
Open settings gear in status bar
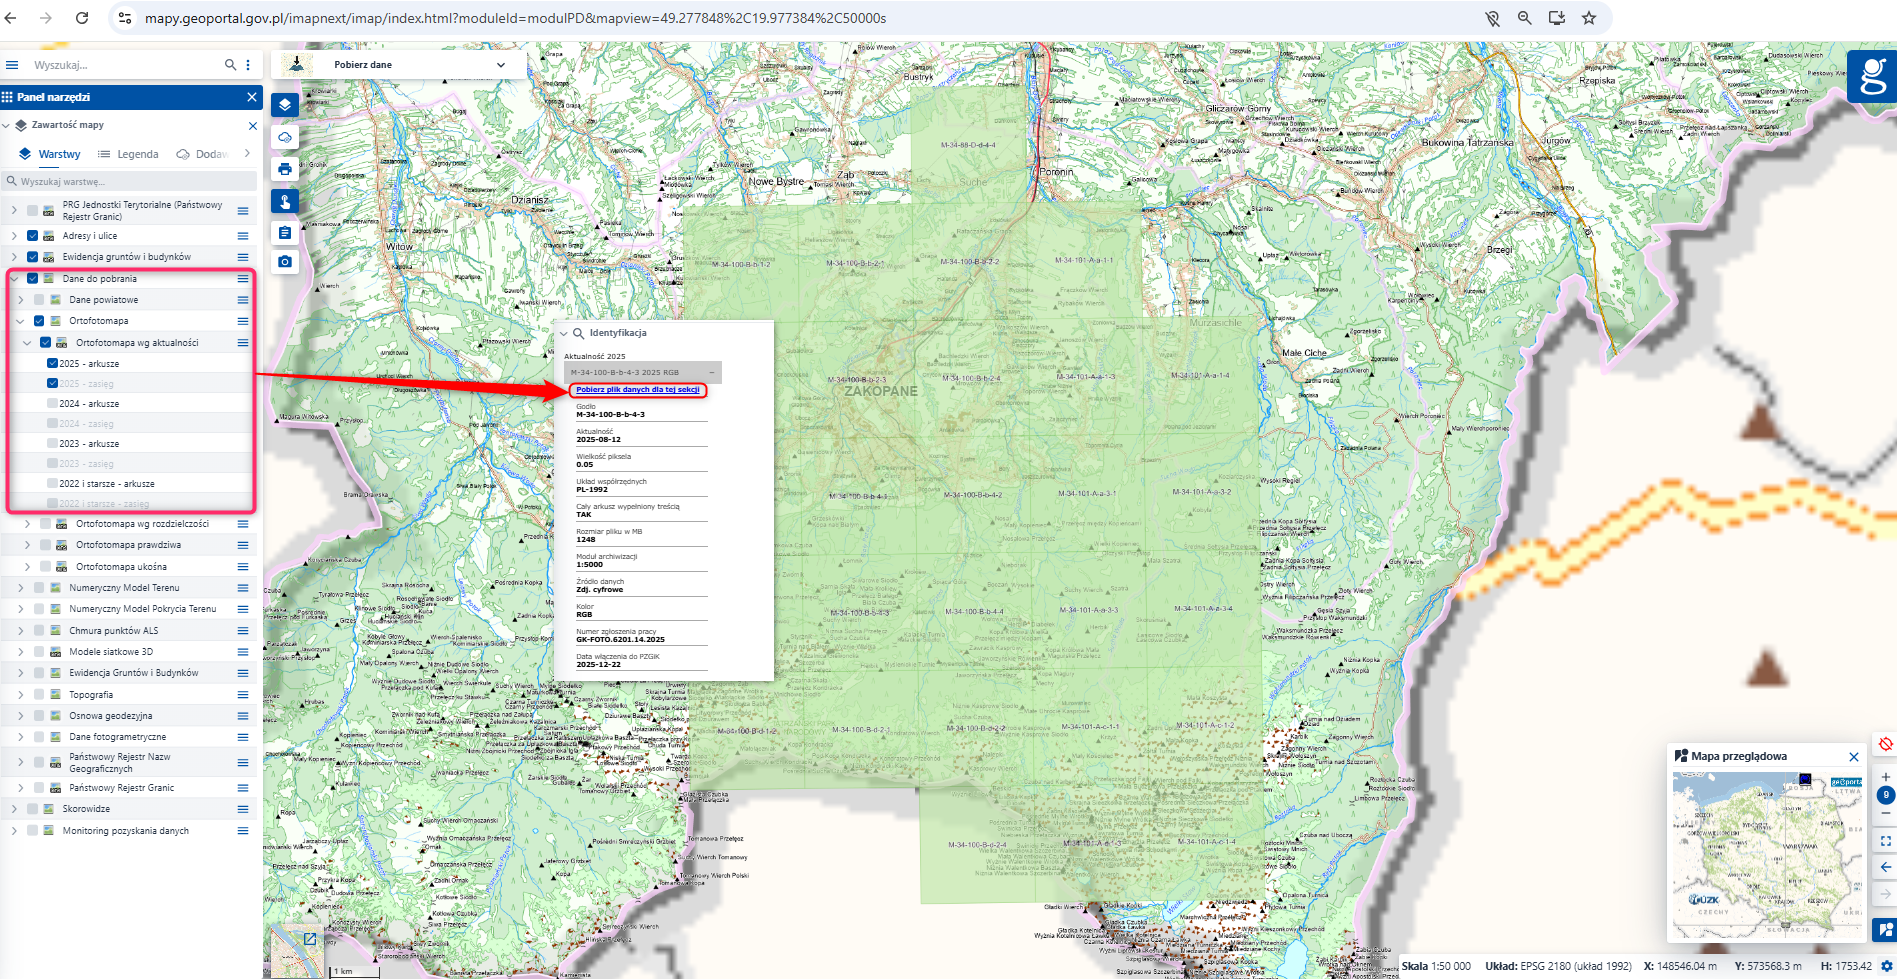pos(1886,966)
